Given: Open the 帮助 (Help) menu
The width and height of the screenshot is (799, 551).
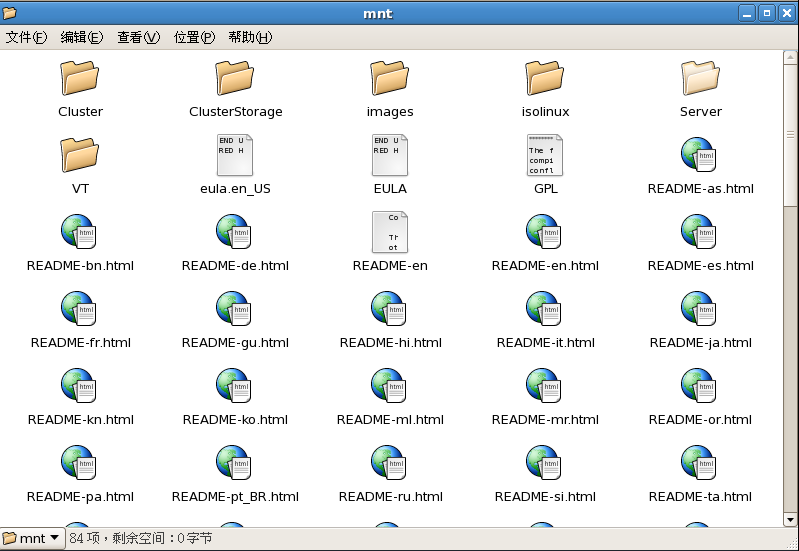Looking at the screenshot, I should point(250,37).
